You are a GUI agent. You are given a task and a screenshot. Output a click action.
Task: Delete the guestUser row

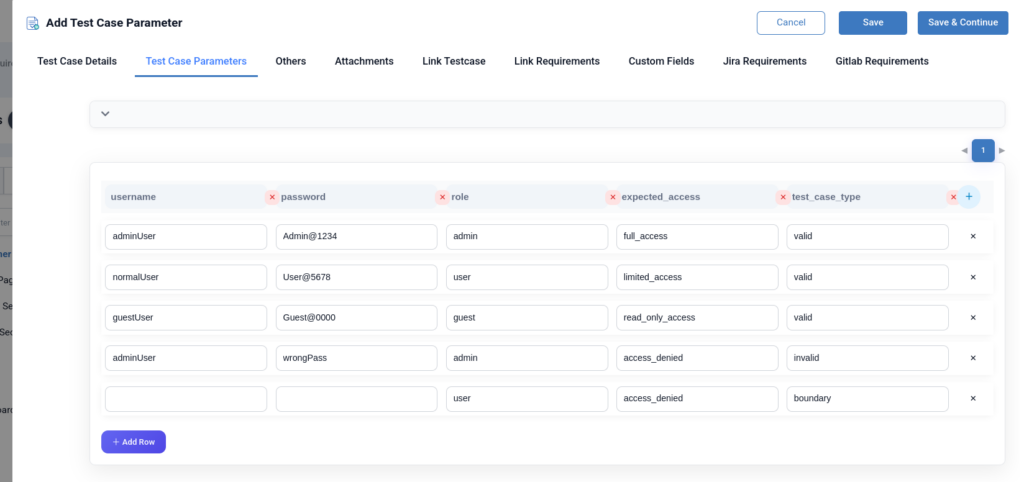pyautogui.click(x=973, y=317)
